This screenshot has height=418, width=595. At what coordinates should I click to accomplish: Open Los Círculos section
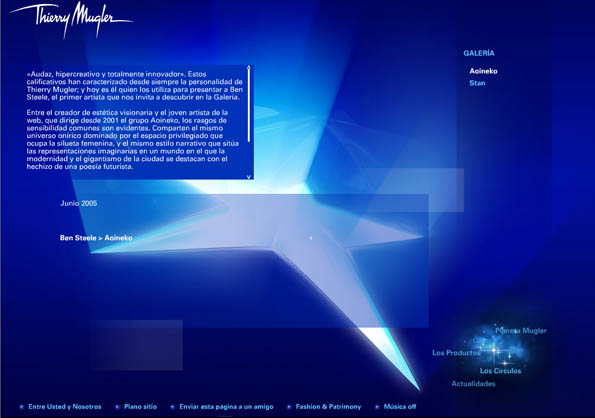[500, 371]
